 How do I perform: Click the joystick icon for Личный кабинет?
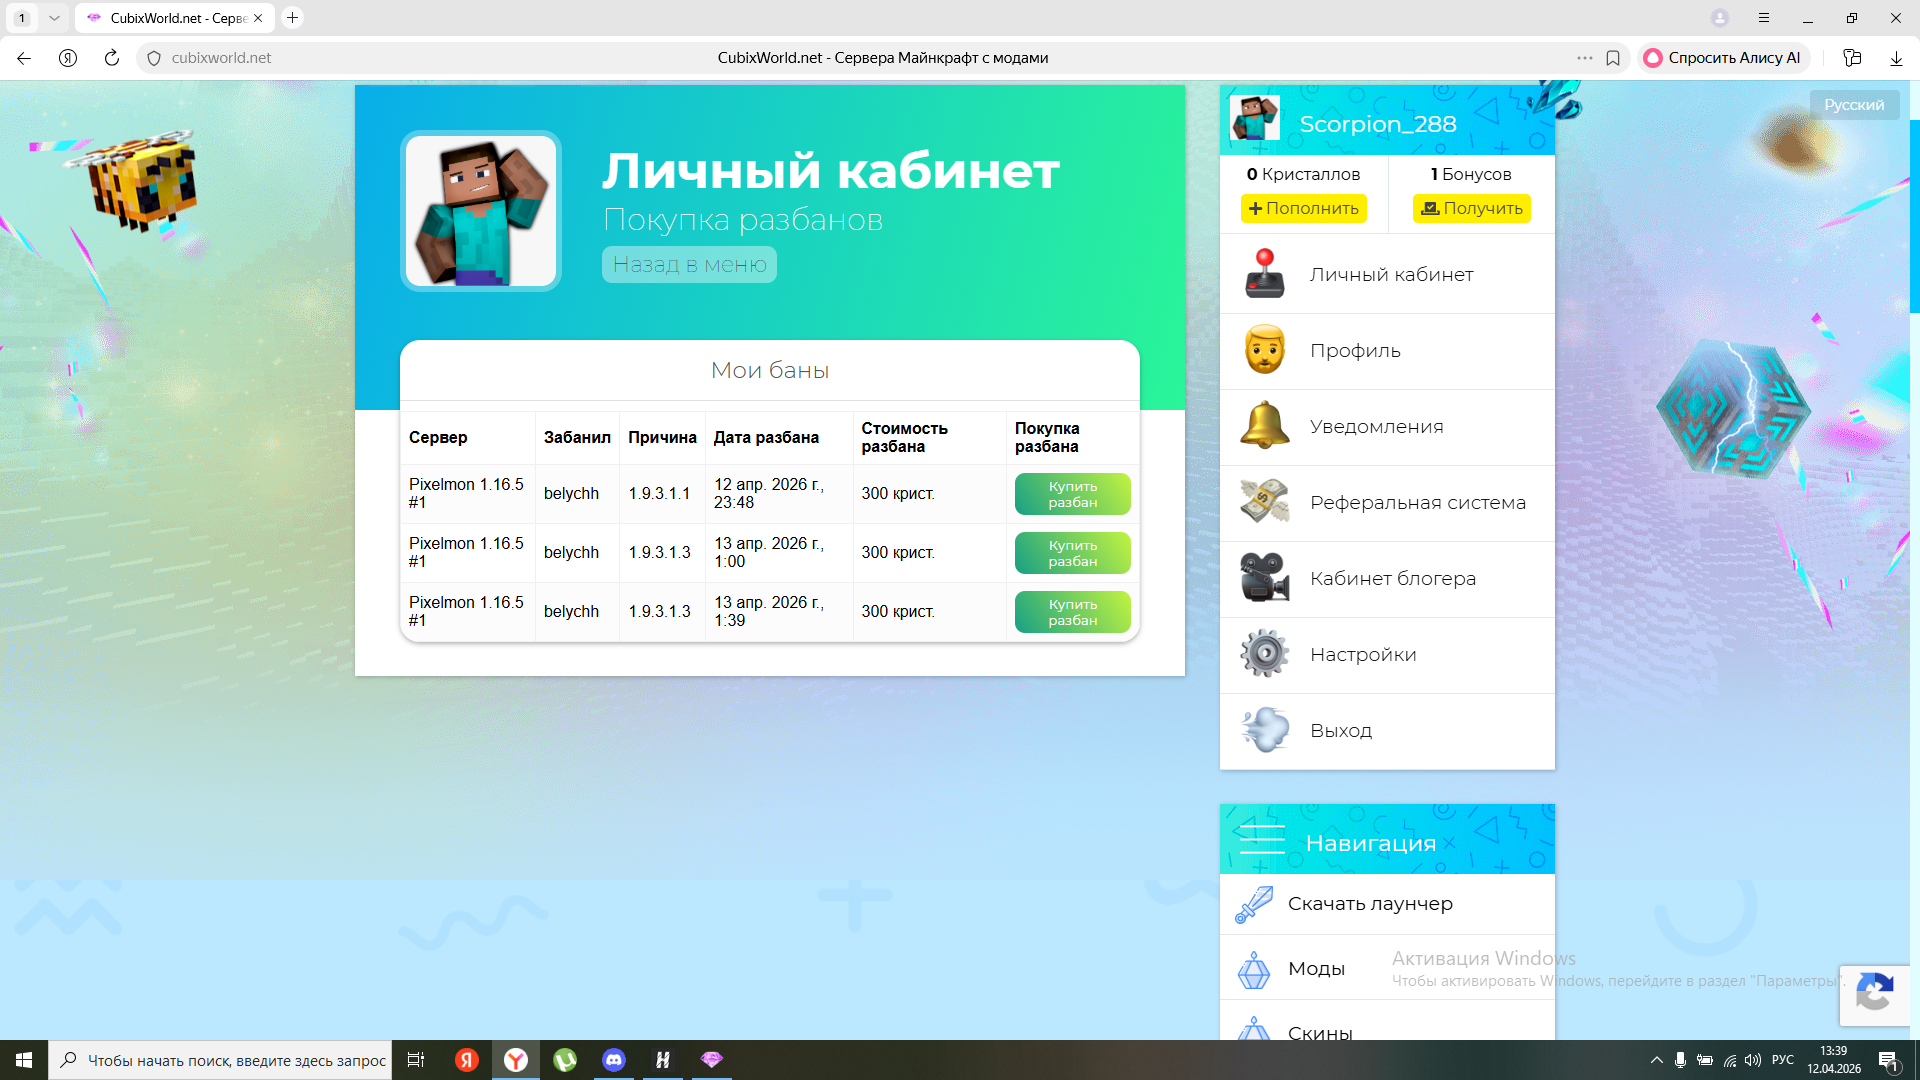1264,274
